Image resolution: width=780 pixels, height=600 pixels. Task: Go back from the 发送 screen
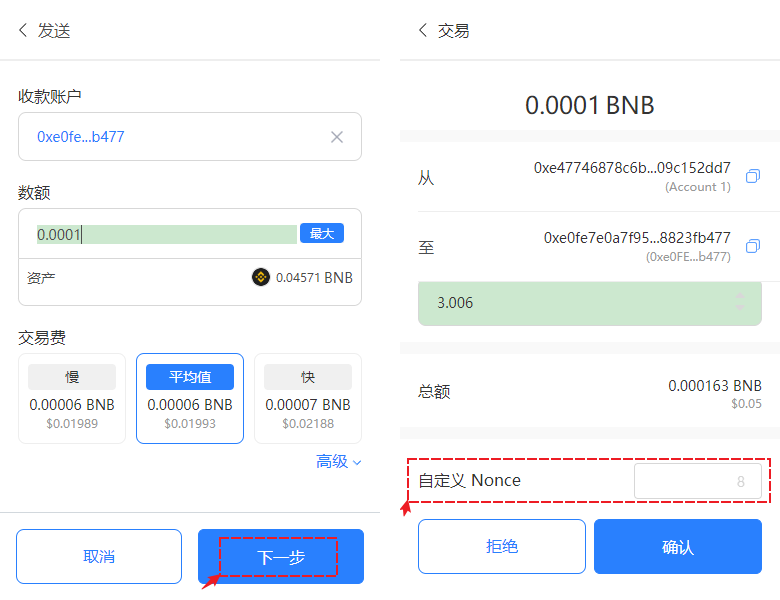(24, 30)
